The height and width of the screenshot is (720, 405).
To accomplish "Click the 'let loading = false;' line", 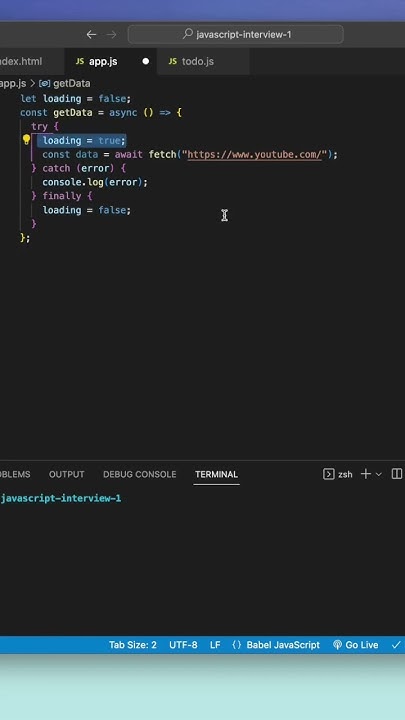I will point(76,99).
